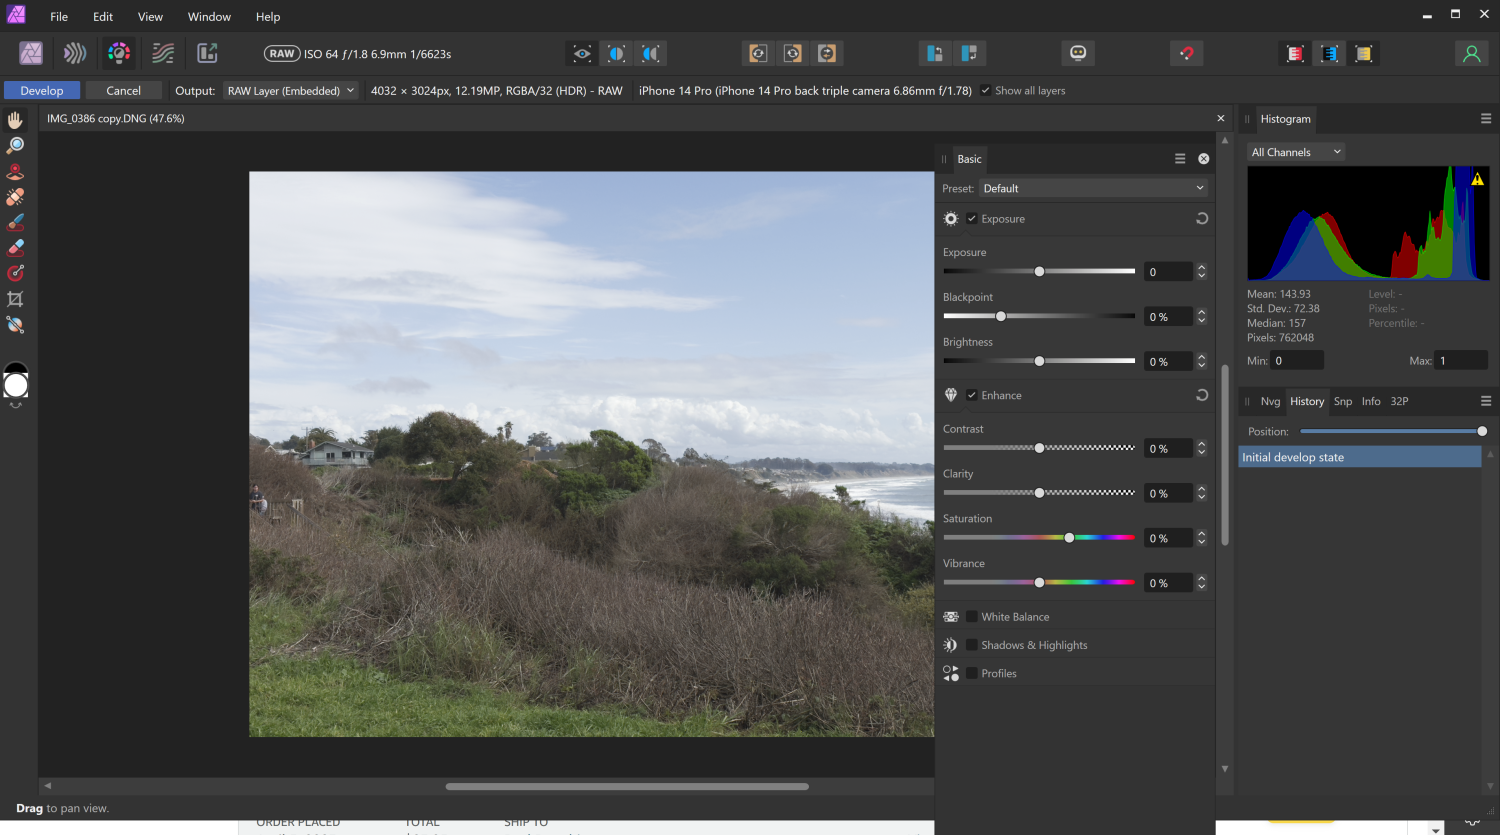Select the White Balance tool
The height and width of the screenshot is (835, 1500).
(x=15, y=325)
